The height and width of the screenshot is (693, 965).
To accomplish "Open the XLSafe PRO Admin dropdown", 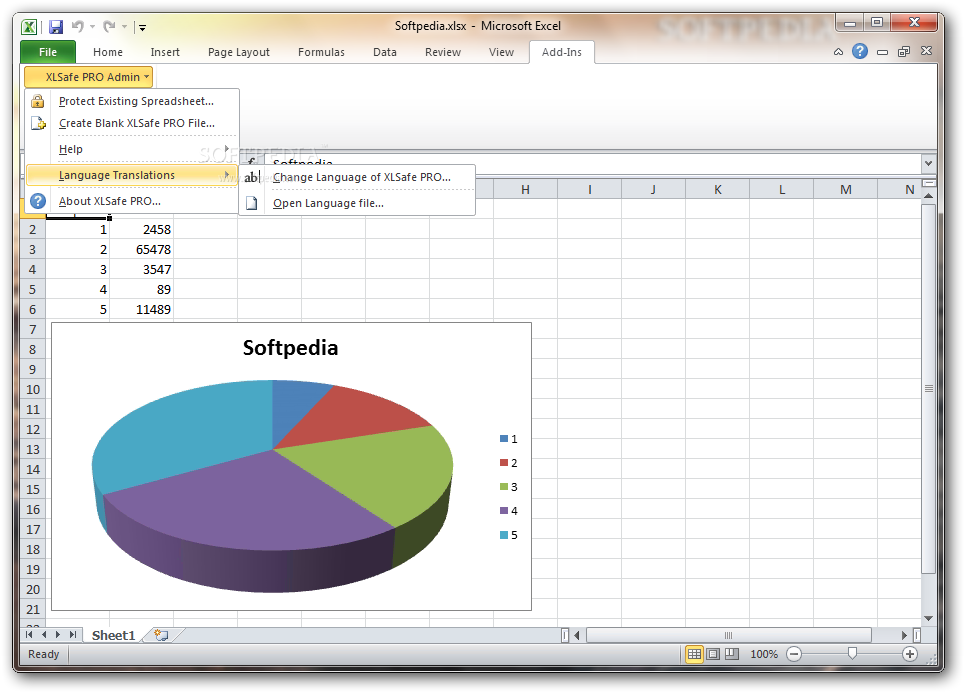I will coord(89,77).
